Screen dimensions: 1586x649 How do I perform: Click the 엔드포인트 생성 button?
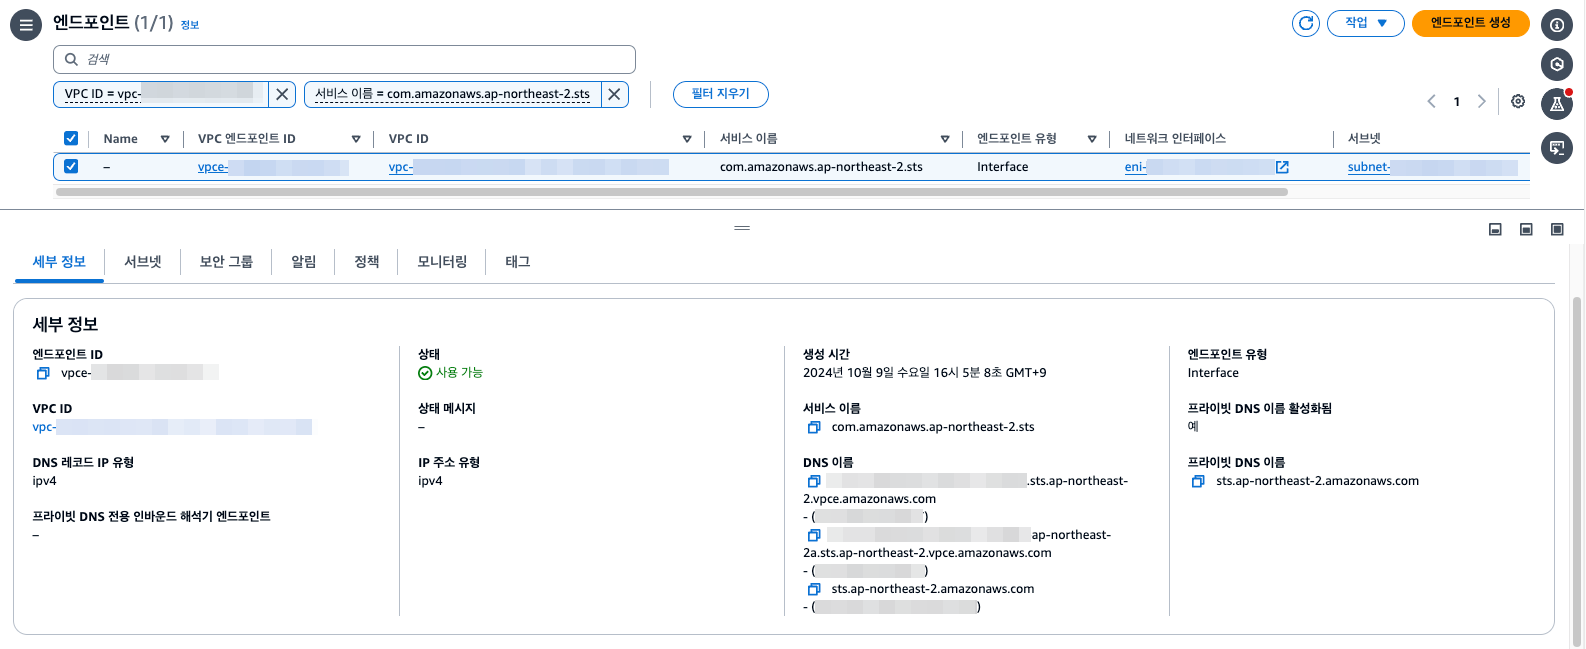1470,23
